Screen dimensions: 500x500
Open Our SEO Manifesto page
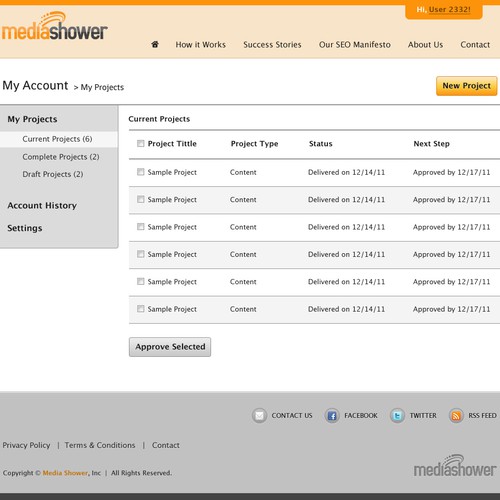click(355, 45)
